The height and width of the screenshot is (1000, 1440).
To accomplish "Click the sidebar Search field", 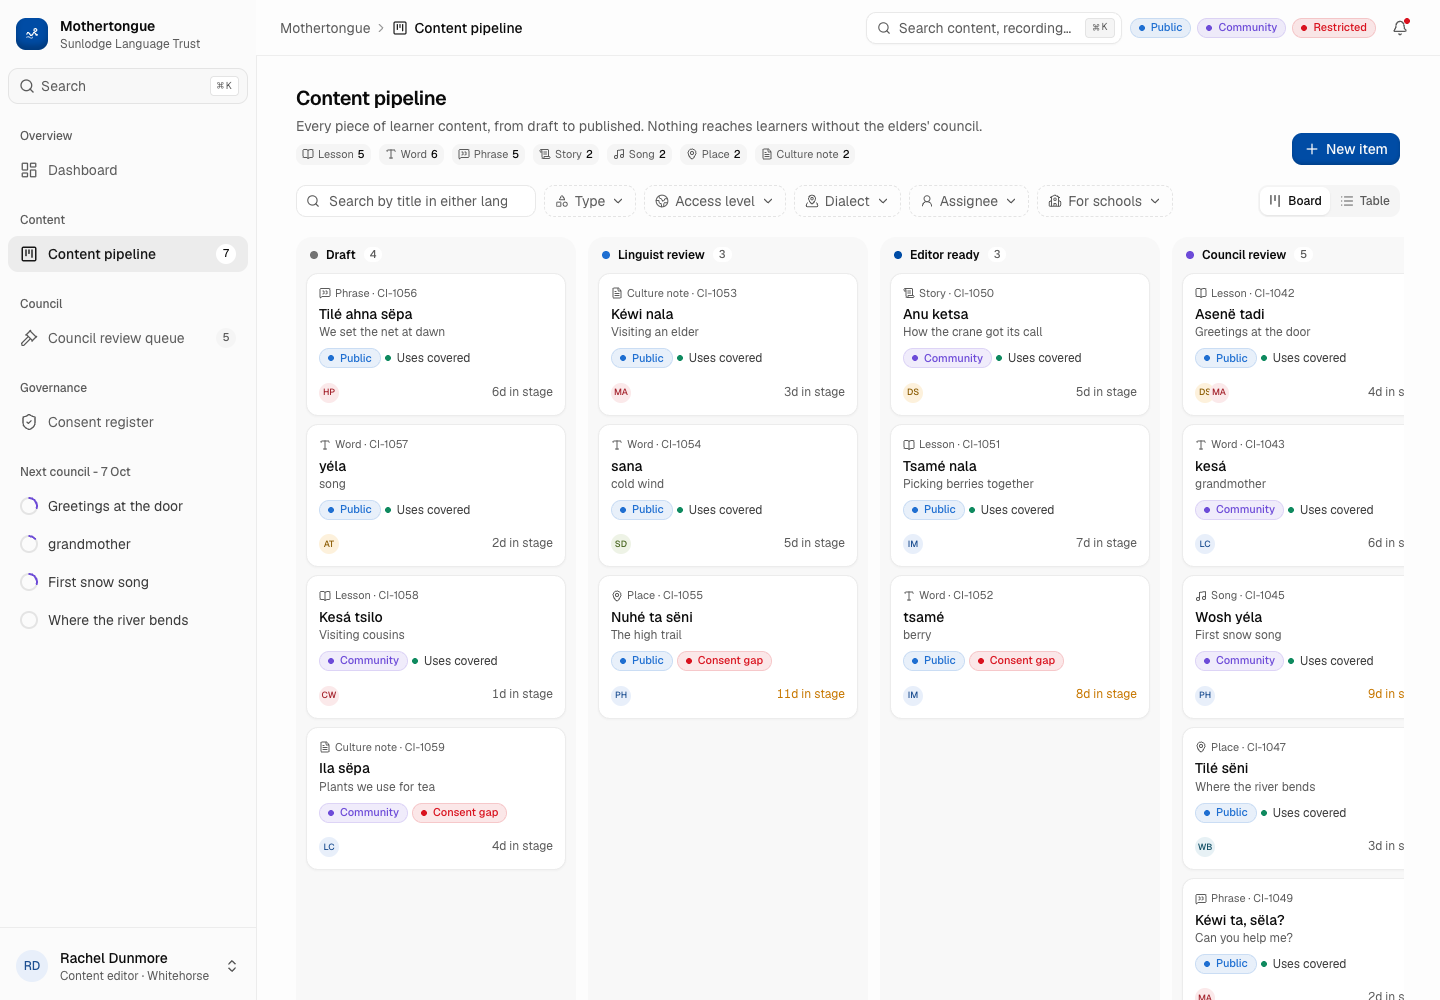I will [x=128, y=86].
